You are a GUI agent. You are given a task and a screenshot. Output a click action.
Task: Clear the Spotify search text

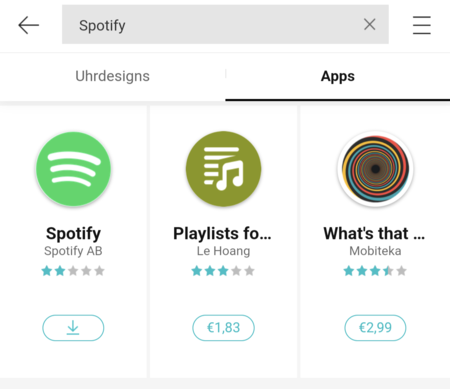coord(370,24)
